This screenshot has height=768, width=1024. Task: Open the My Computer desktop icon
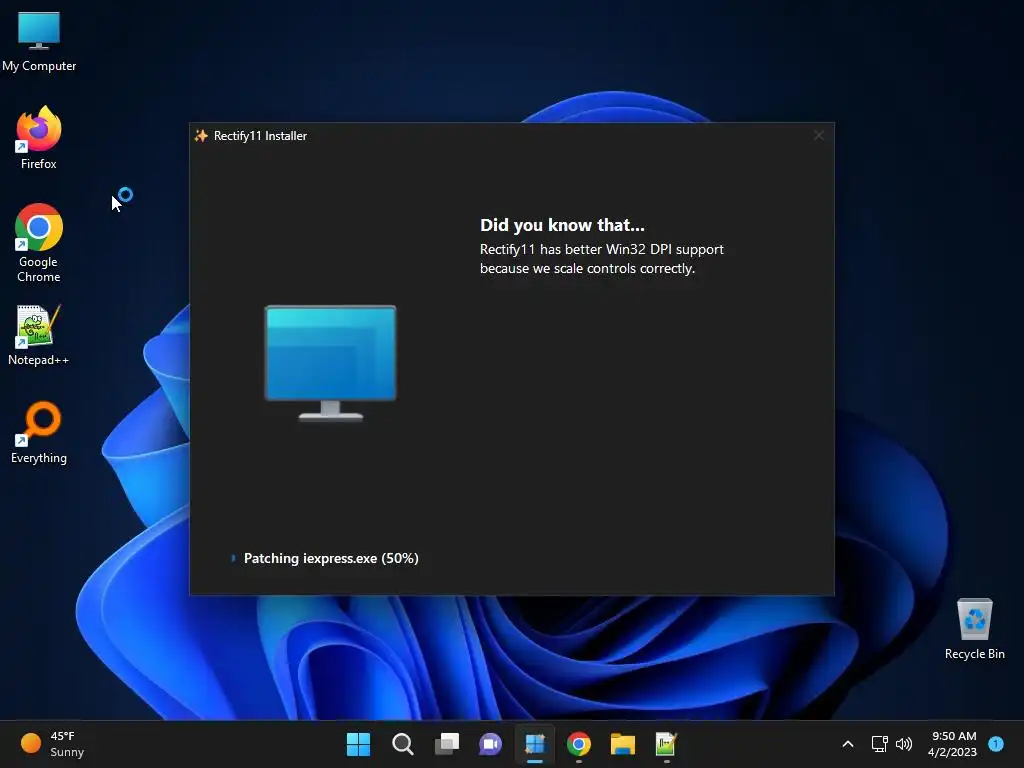coord(39,40)
